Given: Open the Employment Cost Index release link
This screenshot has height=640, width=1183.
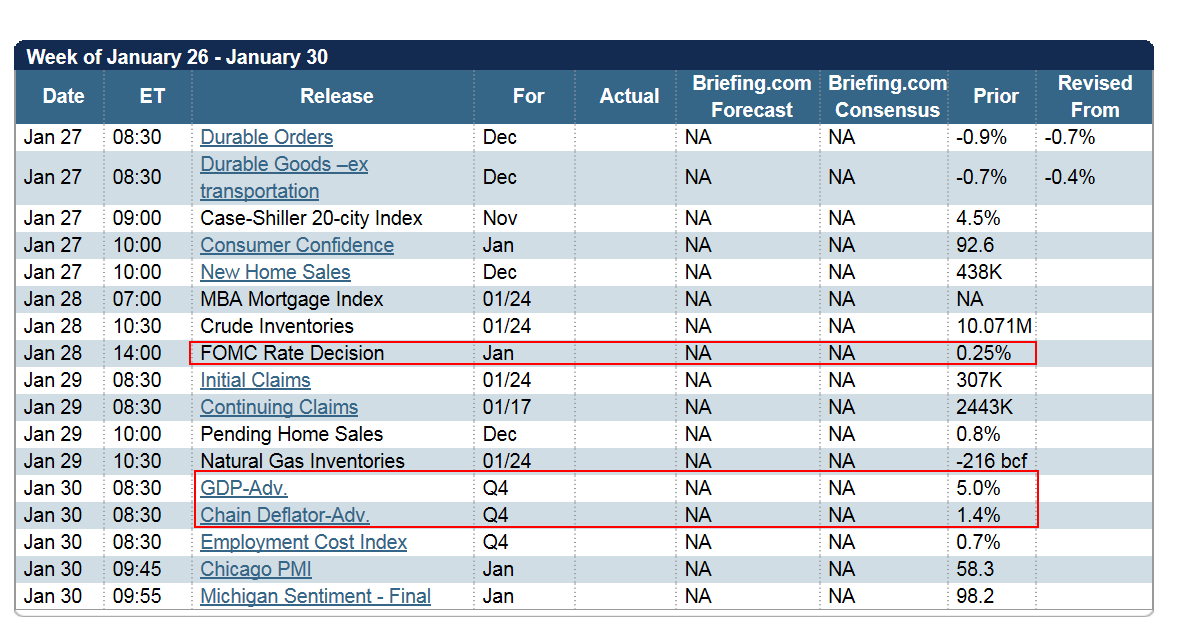Looking at the screenshot, I should click(x=304, y=542).
